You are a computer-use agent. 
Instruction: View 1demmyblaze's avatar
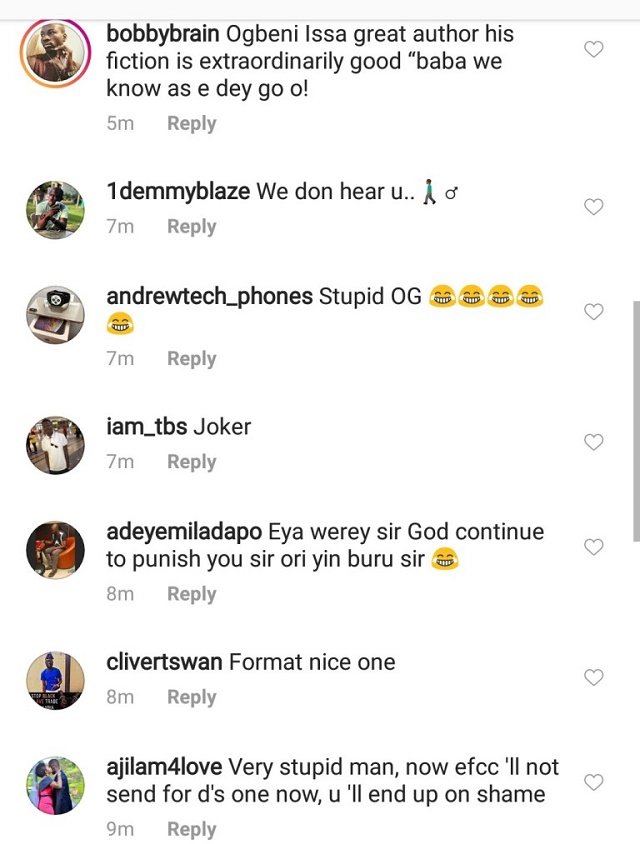[x=55, y=210]
